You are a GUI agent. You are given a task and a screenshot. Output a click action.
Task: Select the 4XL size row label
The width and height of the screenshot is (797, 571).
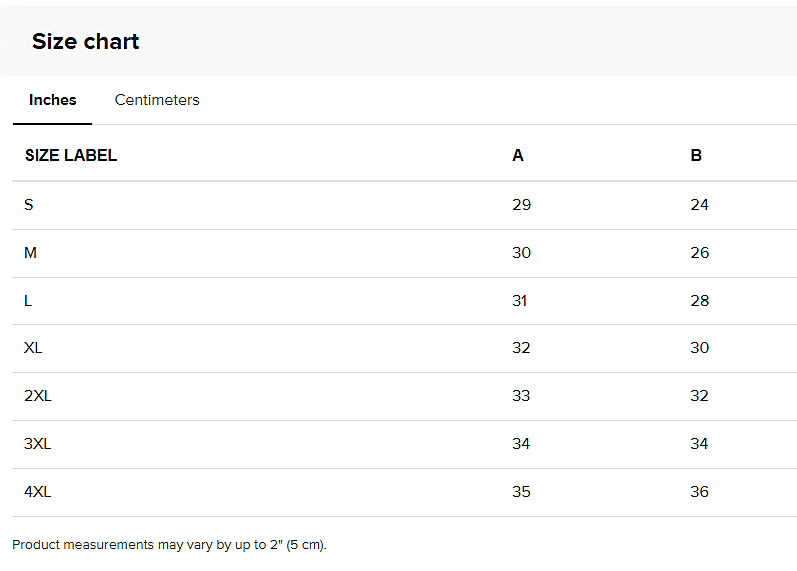point(38,492)
